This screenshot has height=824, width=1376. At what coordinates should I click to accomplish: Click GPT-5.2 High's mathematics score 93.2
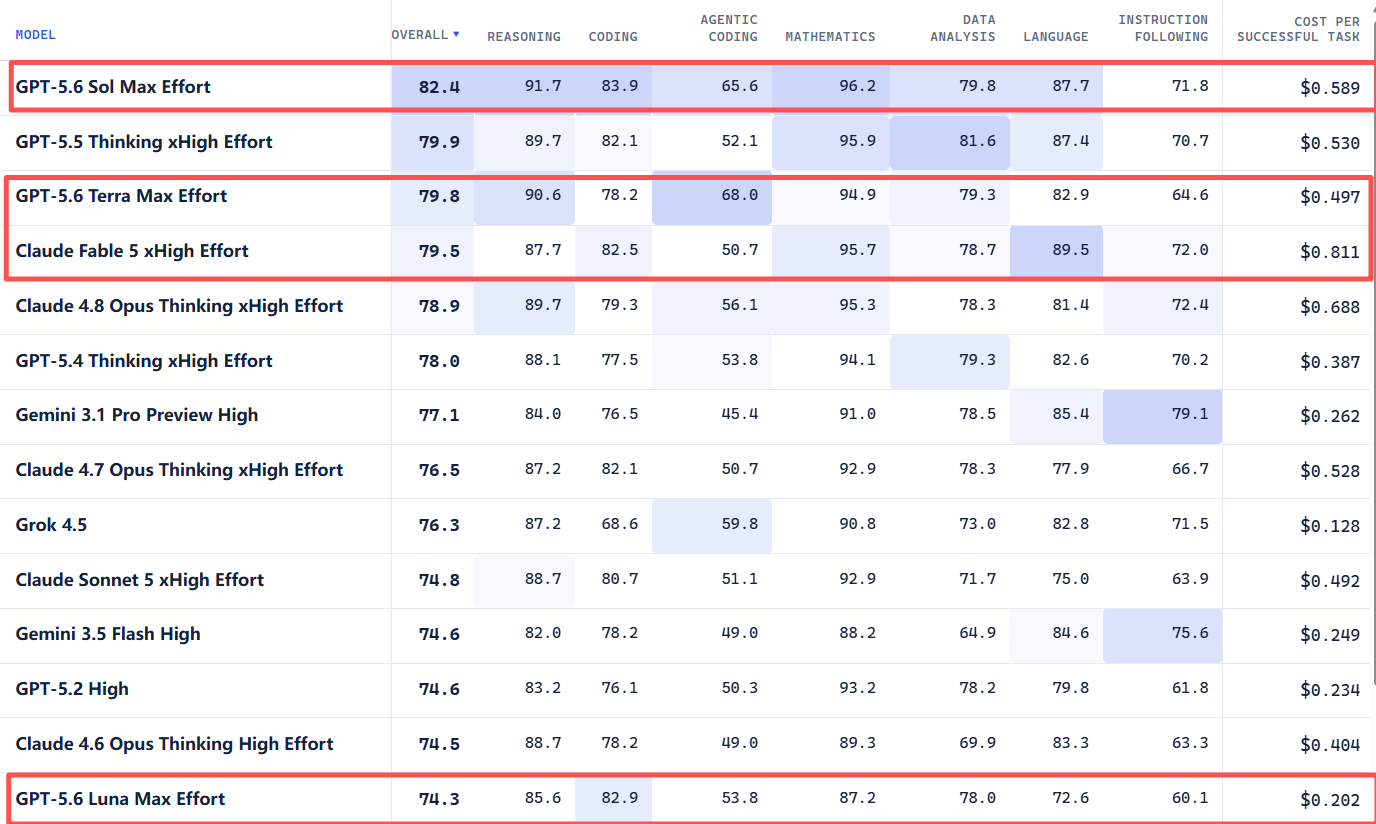point(857,688)
